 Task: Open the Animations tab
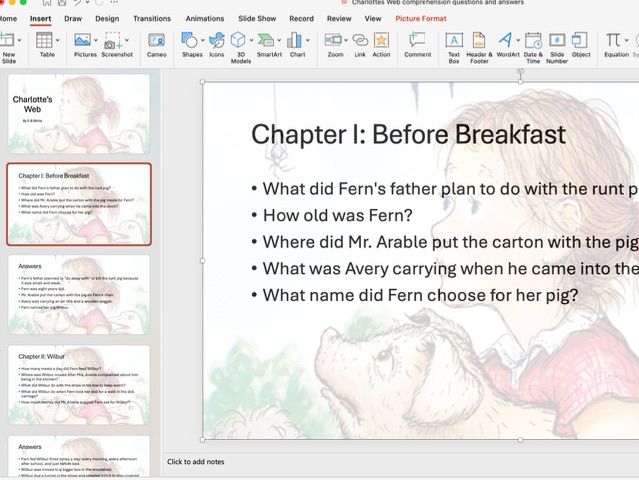(205, 19)
